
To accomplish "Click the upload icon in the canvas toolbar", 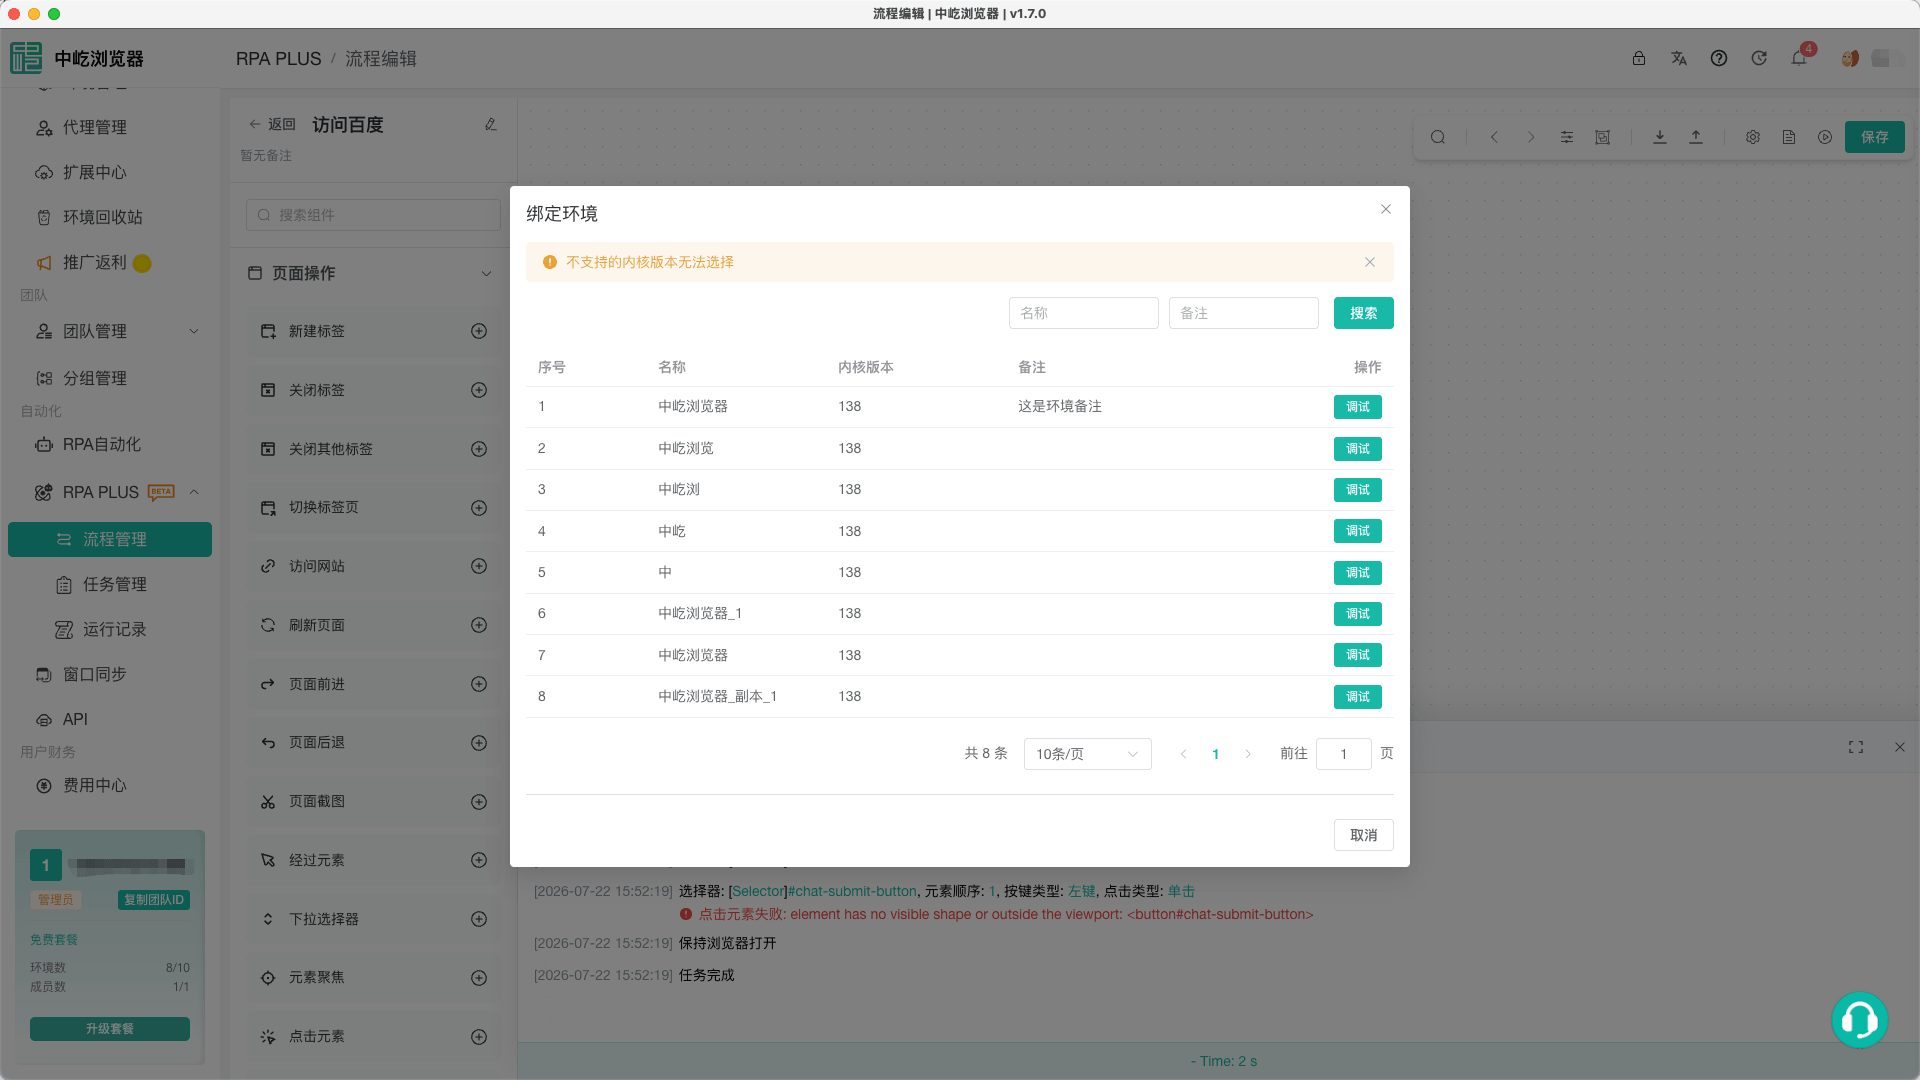I will coord(1696,137).
